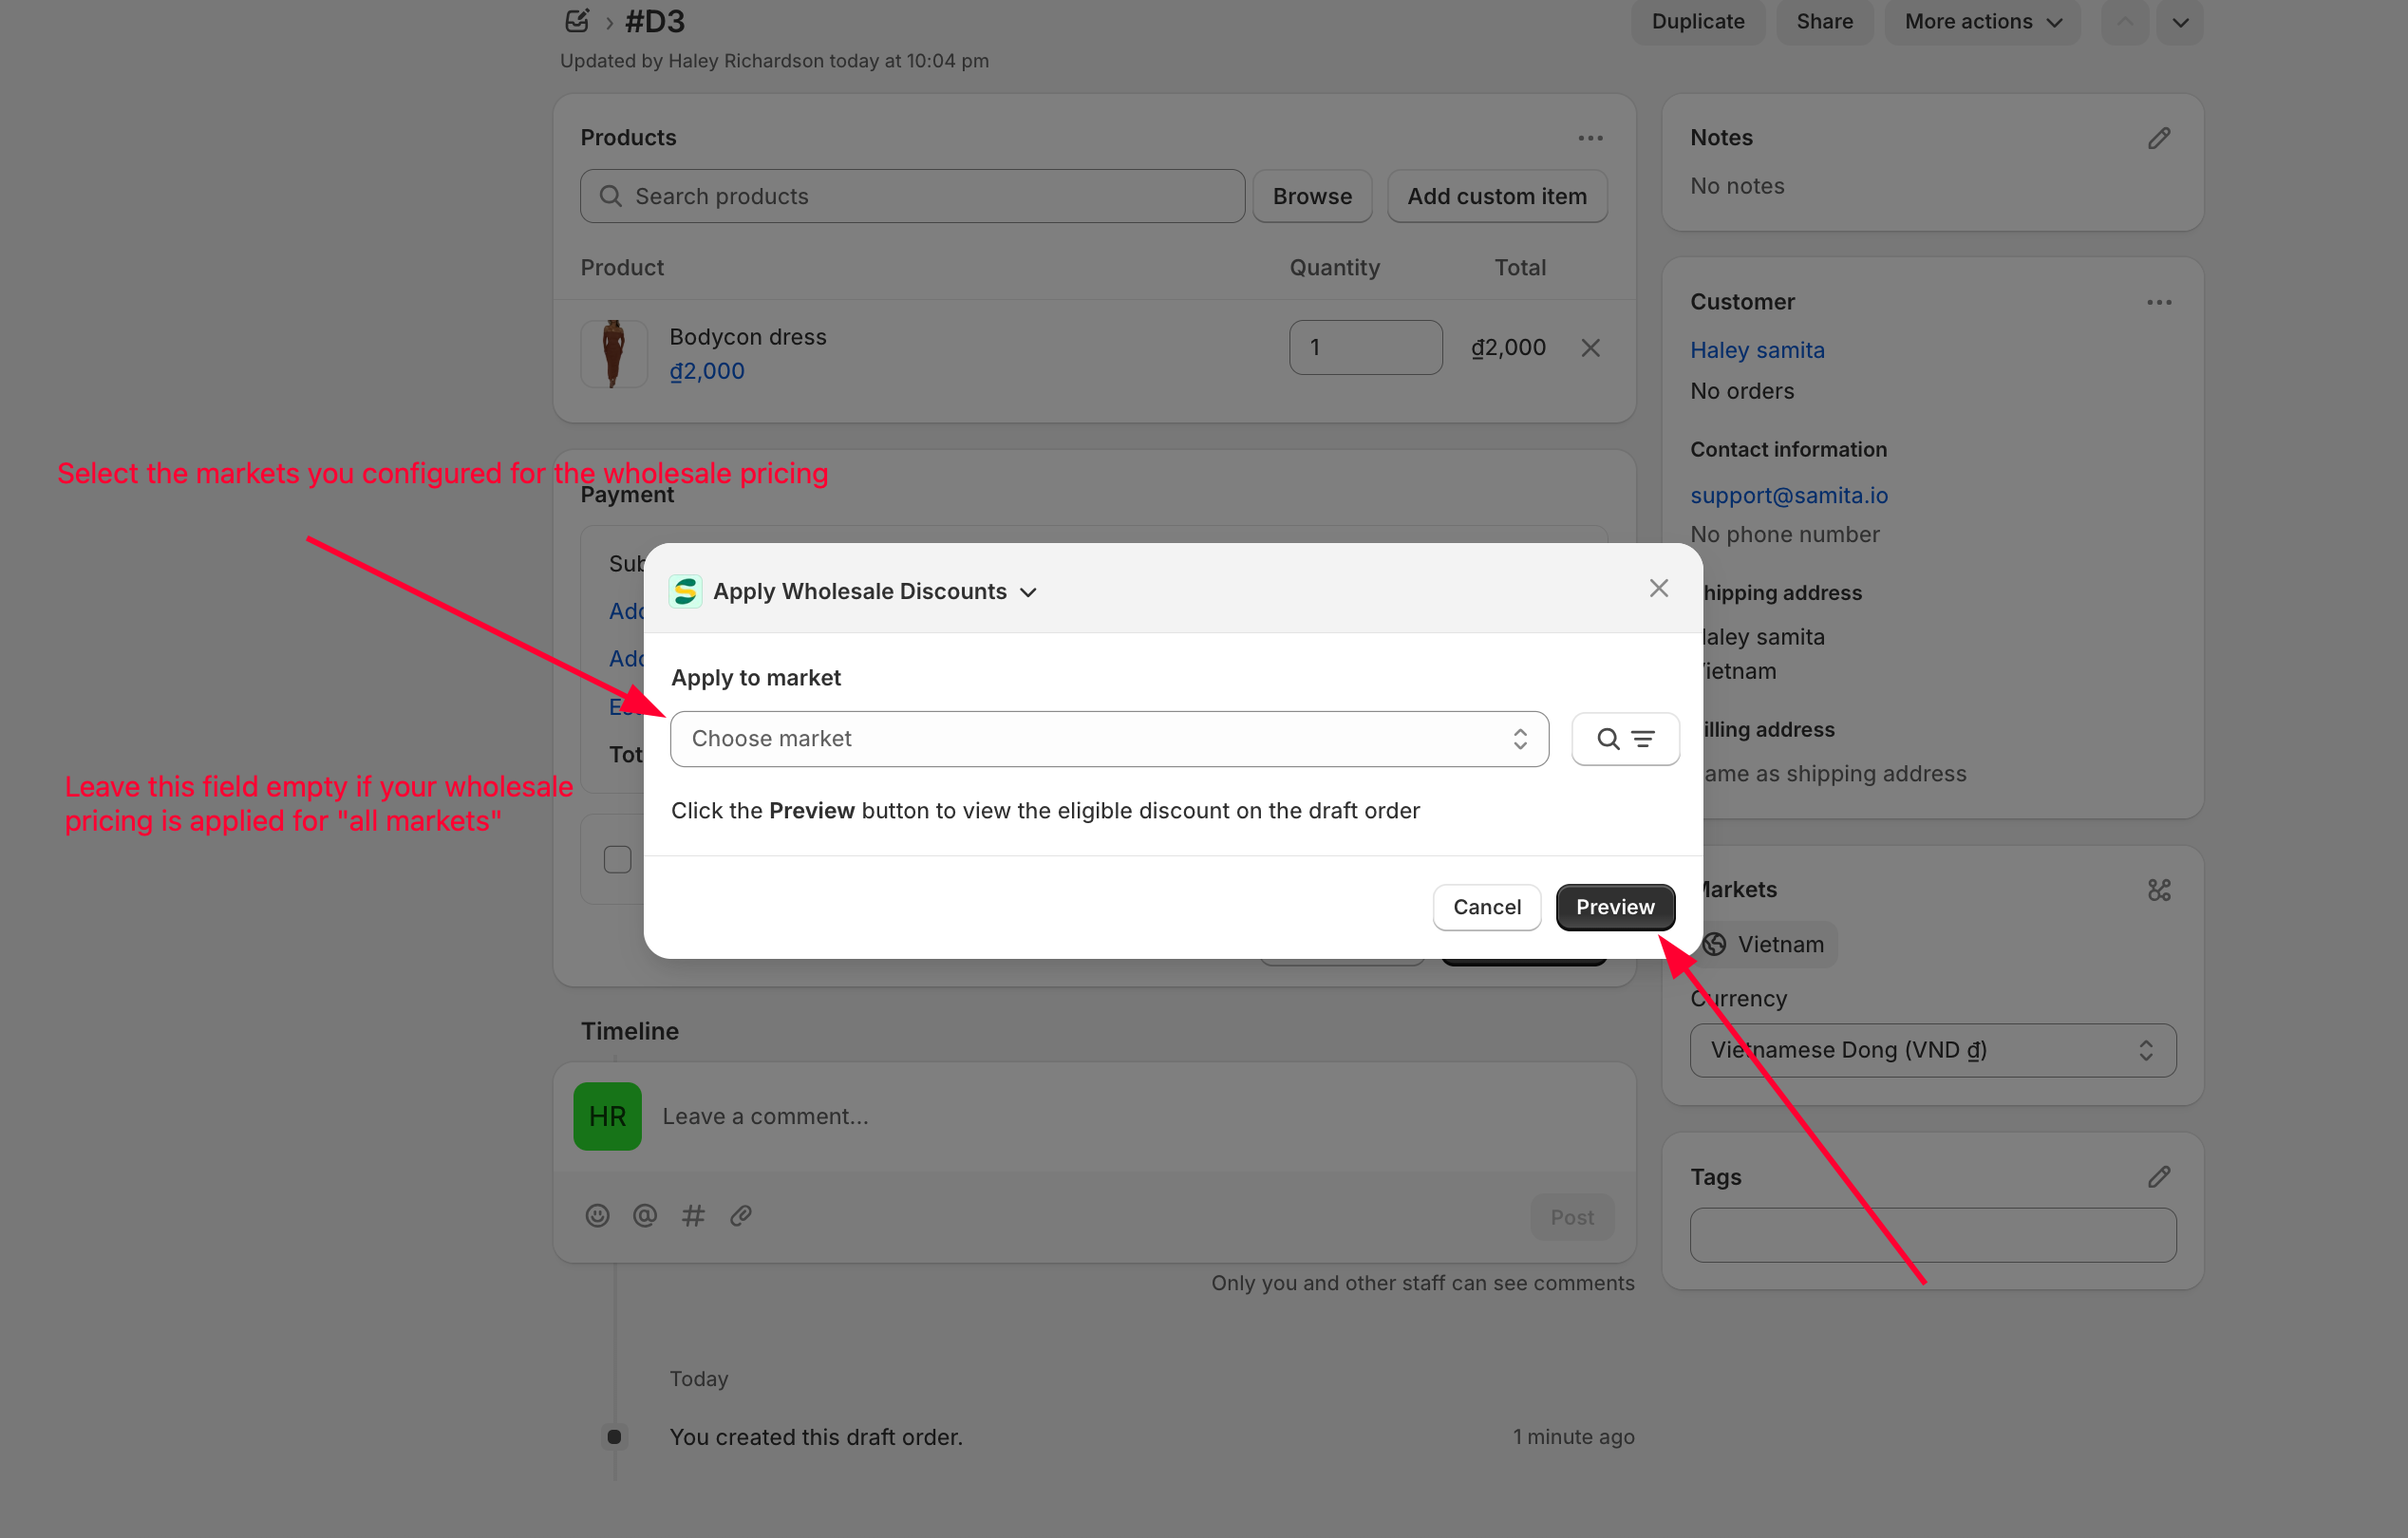Screen dimensions: 2408x1538
Task: Open Haley samita customer link
Action: point(1756,350)
